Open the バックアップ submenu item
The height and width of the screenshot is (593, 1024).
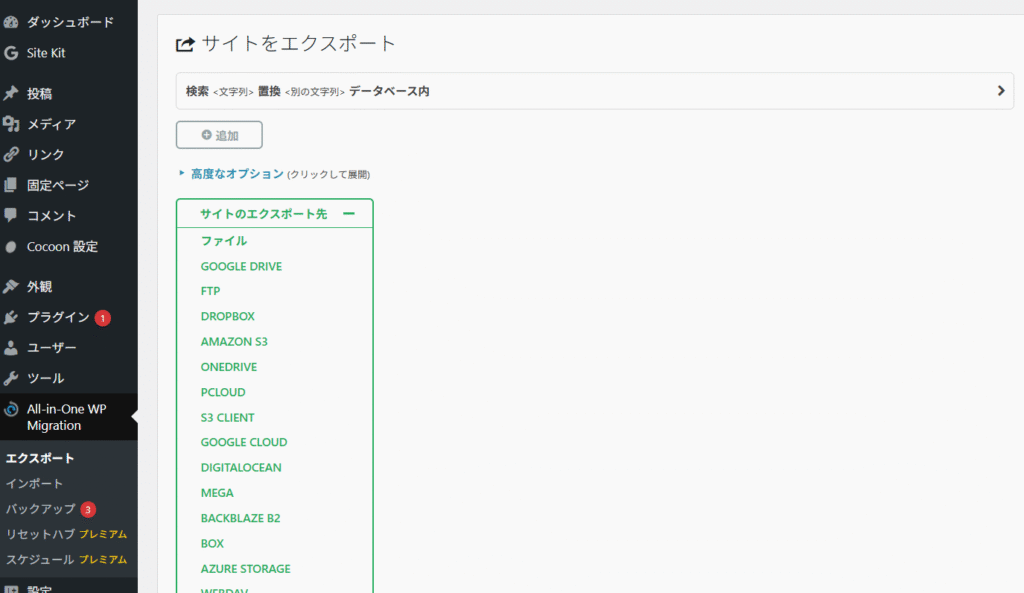click(40, 509)
